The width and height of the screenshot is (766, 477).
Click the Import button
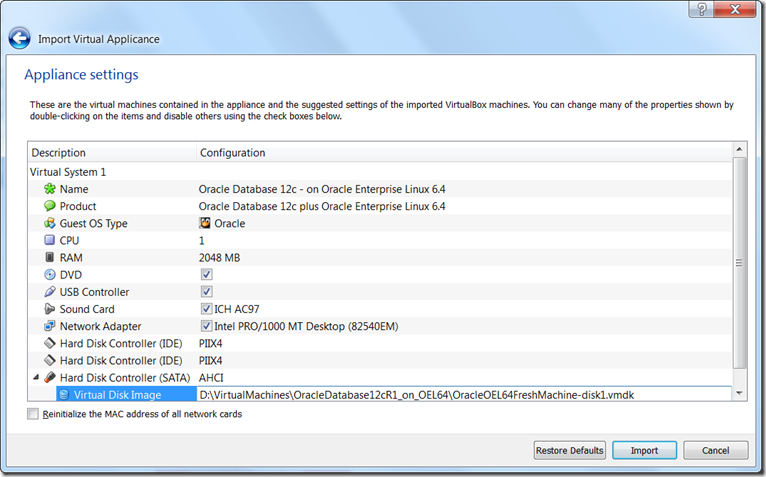644,450
